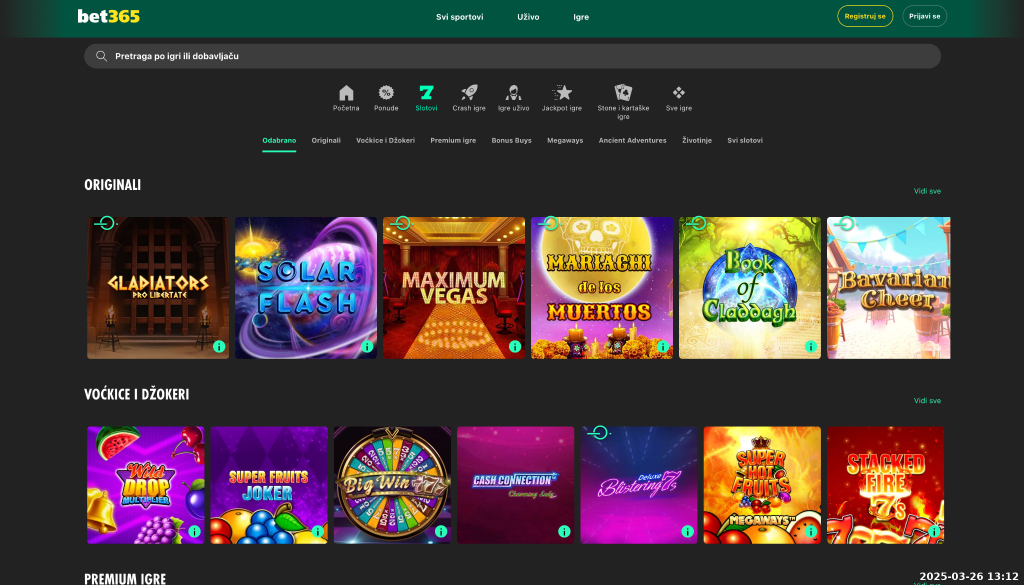Show info for Blistering 7s Deluxe

(x=687, y=531)
